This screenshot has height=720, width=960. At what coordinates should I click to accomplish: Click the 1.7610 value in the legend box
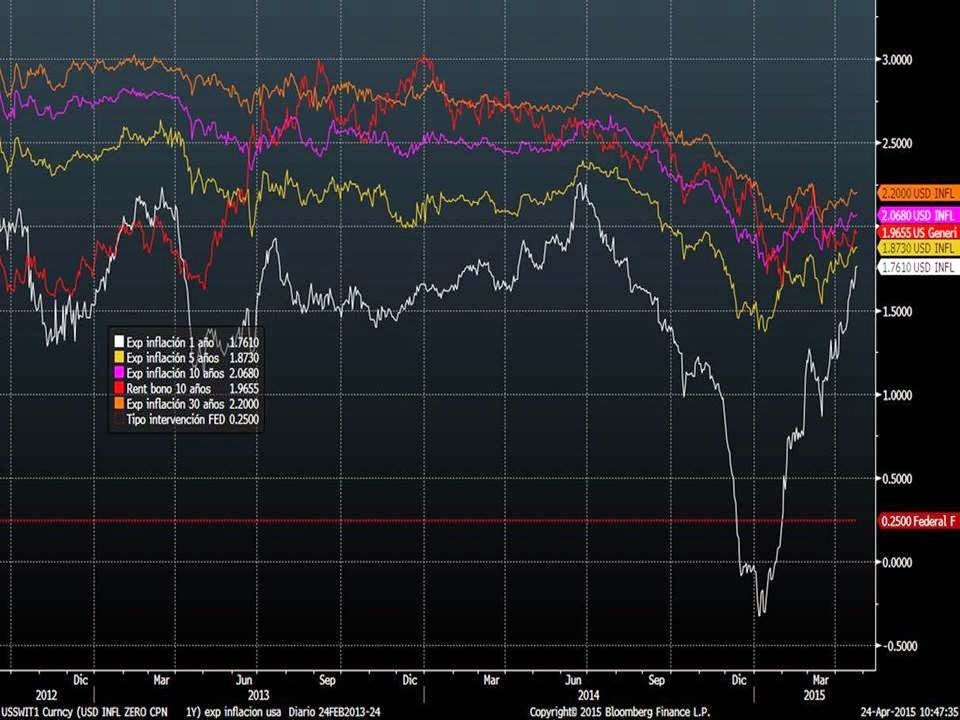[243, 342]
